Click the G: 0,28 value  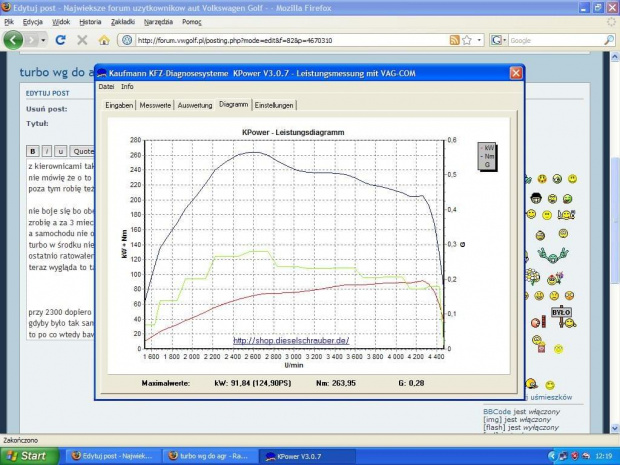pos(411,383)
